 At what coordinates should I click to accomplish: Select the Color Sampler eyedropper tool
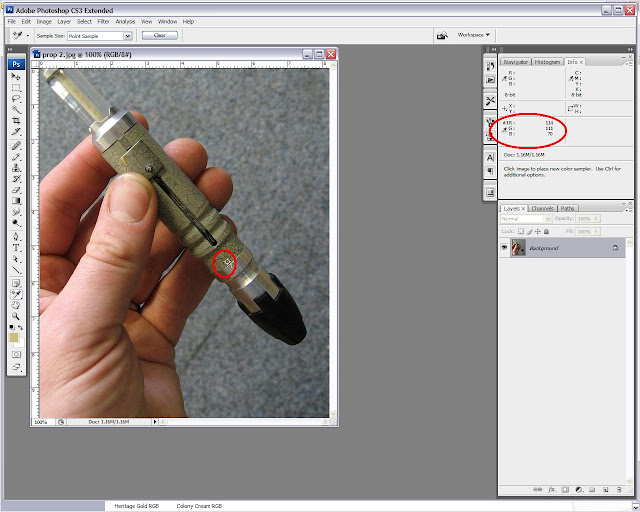tap(16, 294)
